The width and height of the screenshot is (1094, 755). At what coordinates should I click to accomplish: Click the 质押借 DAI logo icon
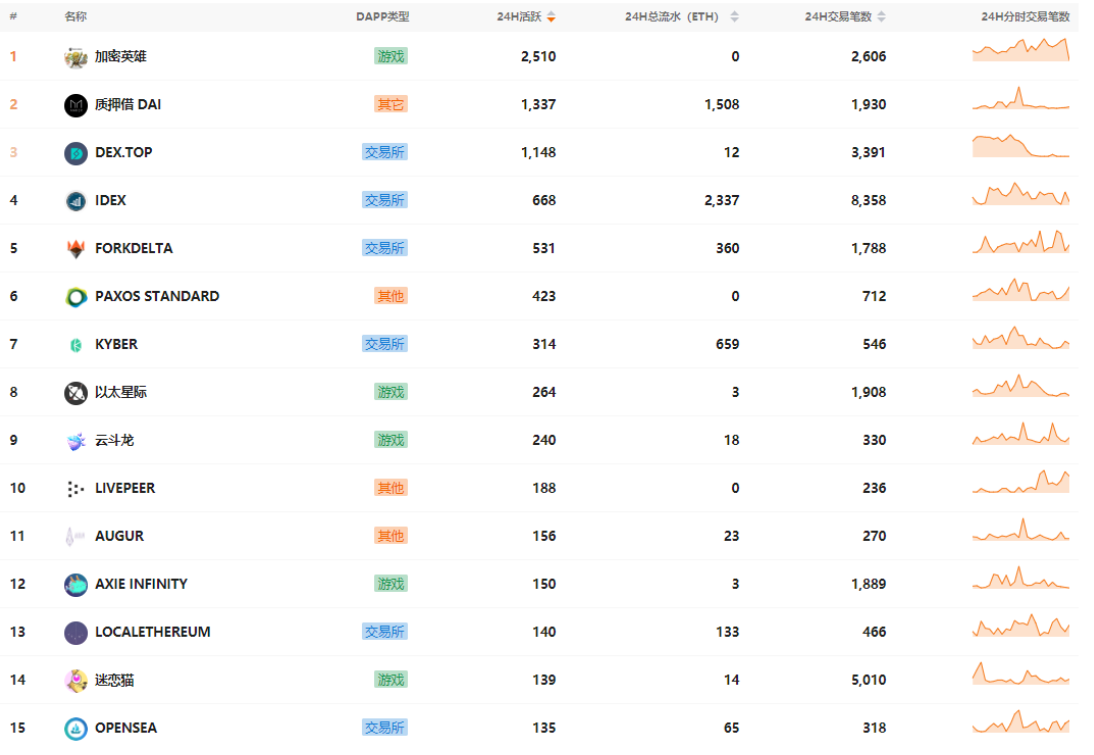75,105
